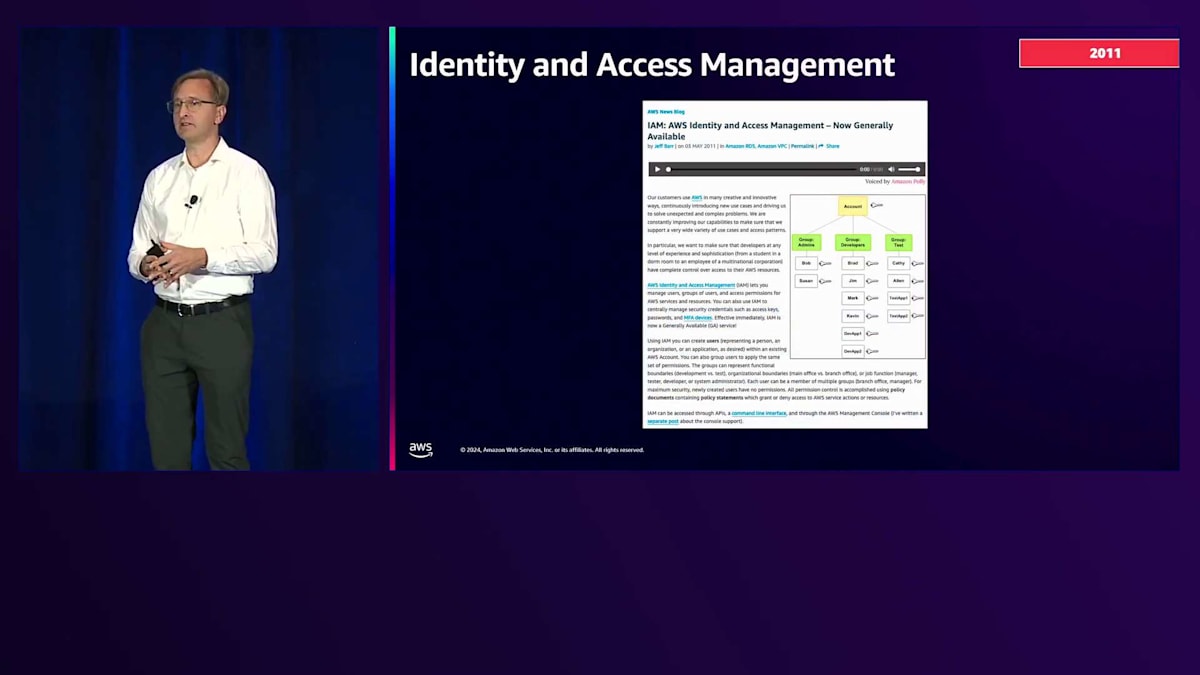Screen dimensions: 1200x675
Task: Open the AWS News Blog link
Action: point(666,112)
